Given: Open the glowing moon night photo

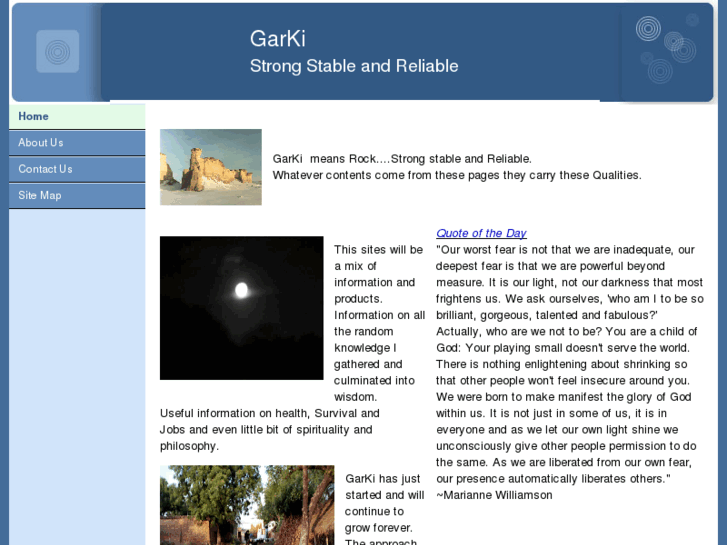Looking at the screenshot, I should pyautogui.click(x=242, y=308).
